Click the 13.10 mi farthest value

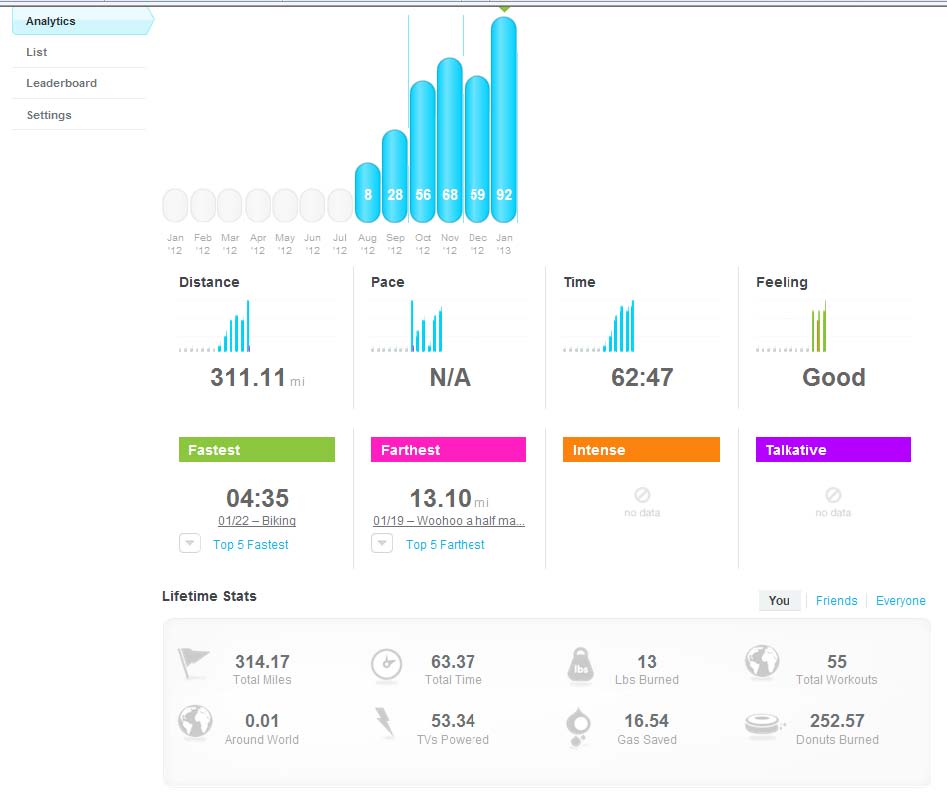point(449,499)
